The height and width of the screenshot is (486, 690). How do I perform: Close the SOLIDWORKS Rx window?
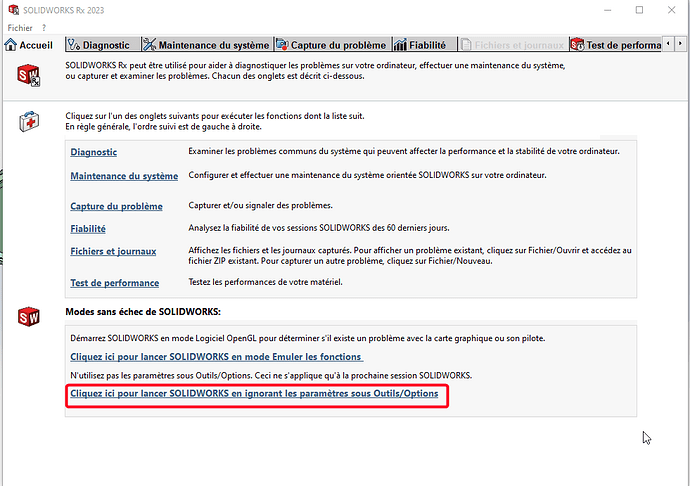click(x=672, y=10)
